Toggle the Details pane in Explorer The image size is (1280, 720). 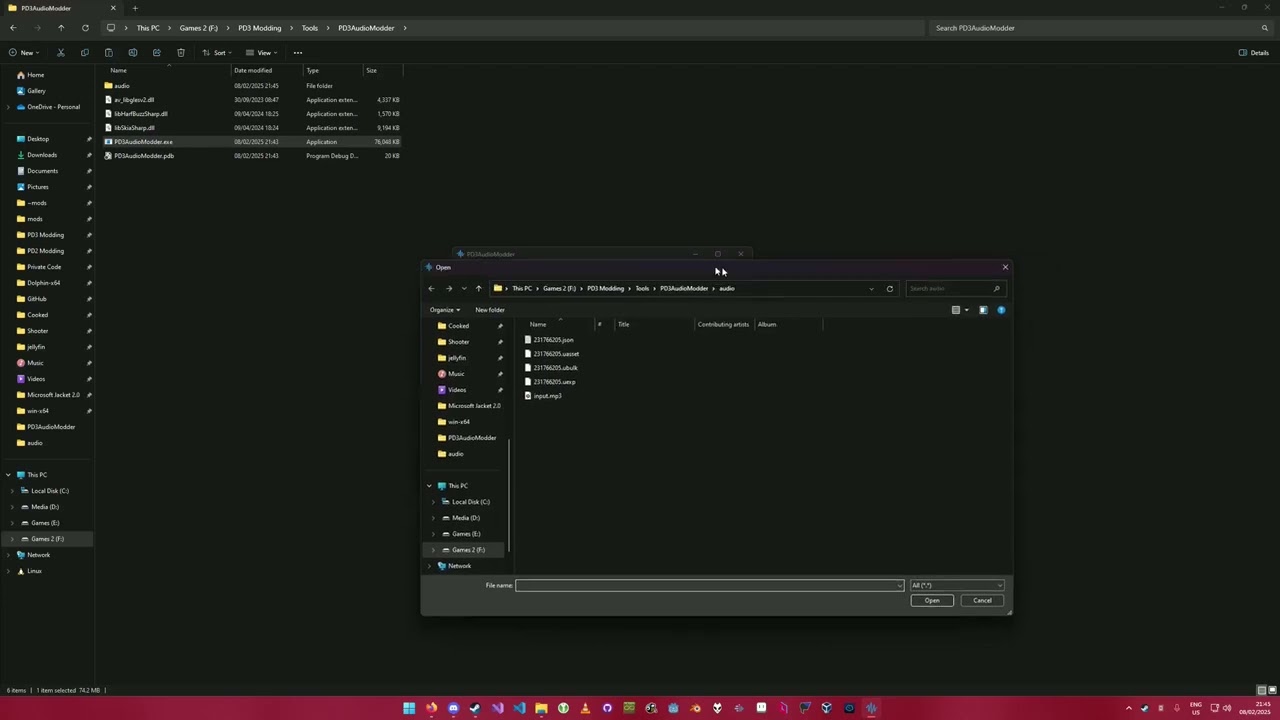pyautogui.click(x=1254, y=53)
